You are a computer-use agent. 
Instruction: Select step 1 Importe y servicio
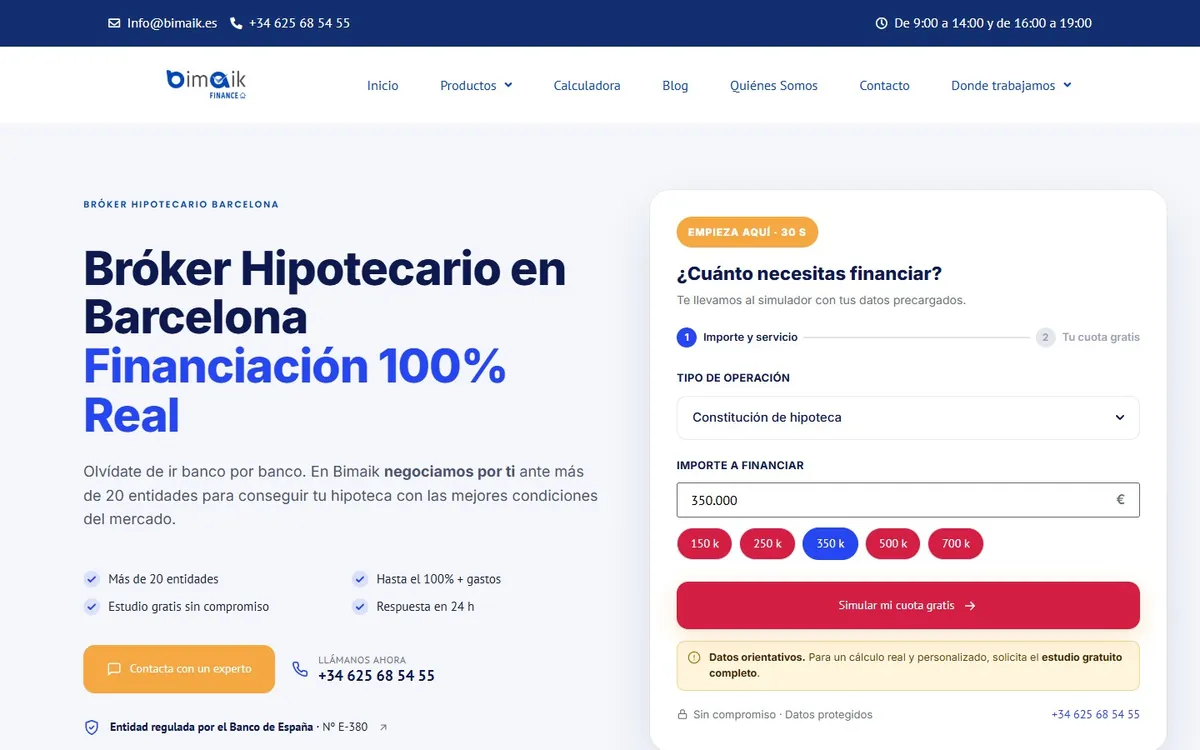tap(737, 337)
